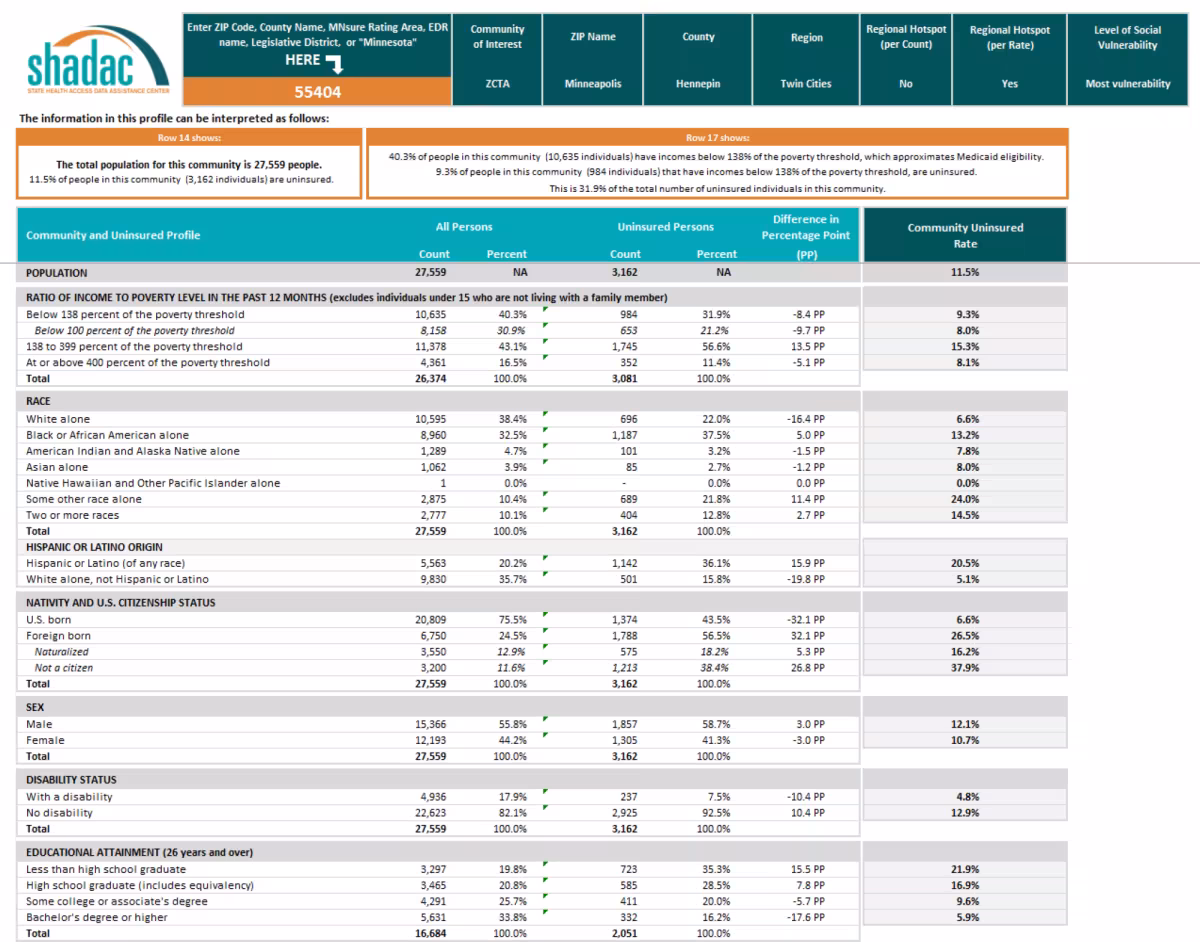Click the white HERE arrow pointer icon
This screenshot has width=1200, height=942.
[x=335, y=62]
